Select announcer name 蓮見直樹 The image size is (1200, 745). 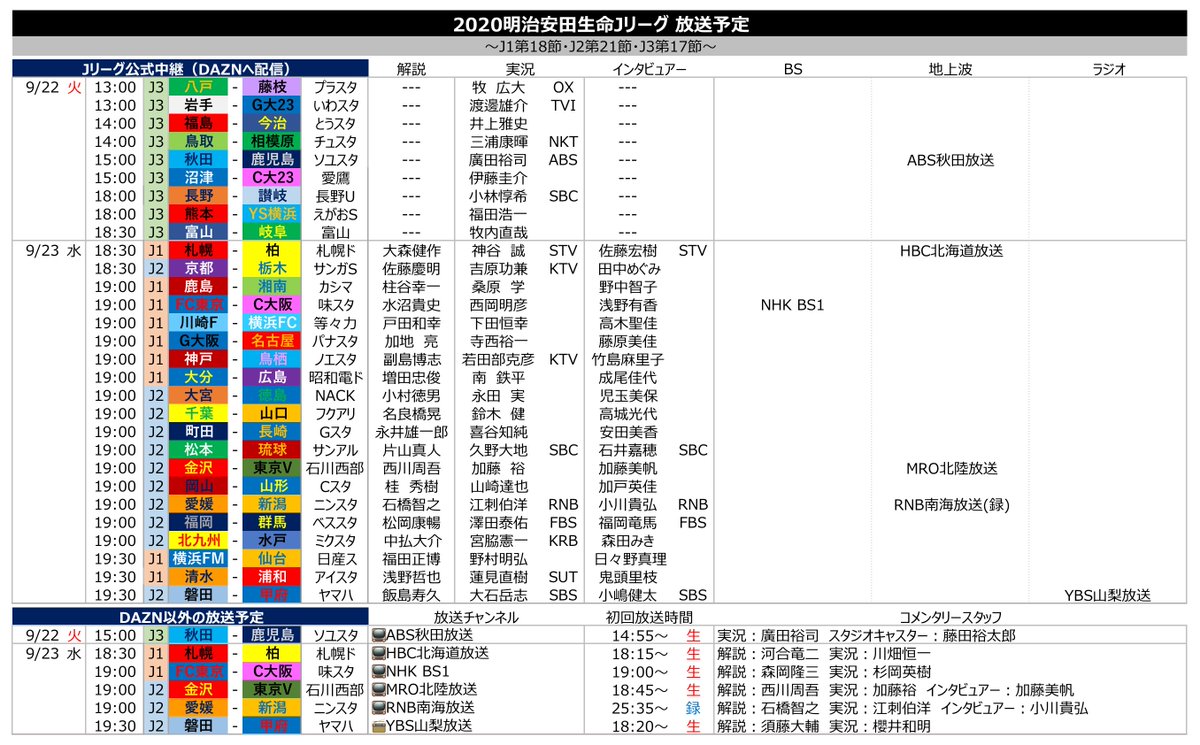[x=500, y=575]
